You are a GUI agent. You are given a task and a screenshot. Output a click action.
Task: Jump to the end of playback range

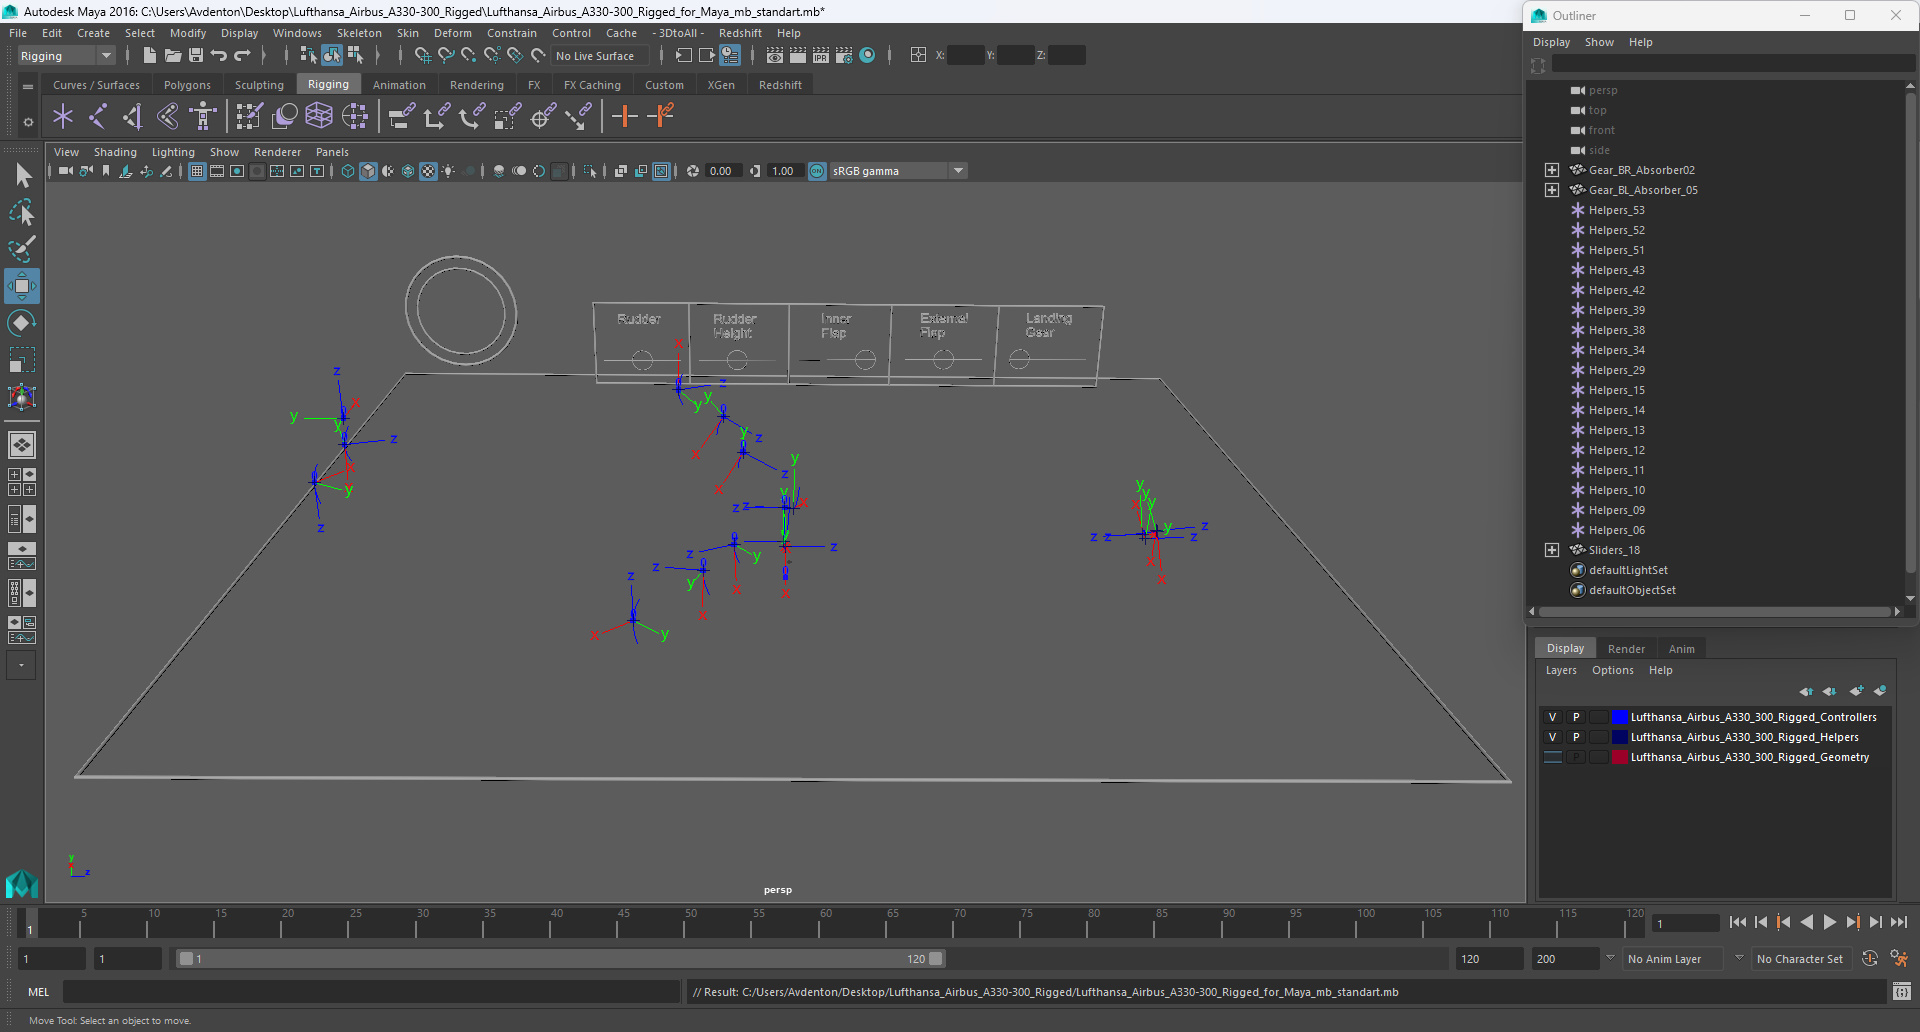tap(1898, 923)
